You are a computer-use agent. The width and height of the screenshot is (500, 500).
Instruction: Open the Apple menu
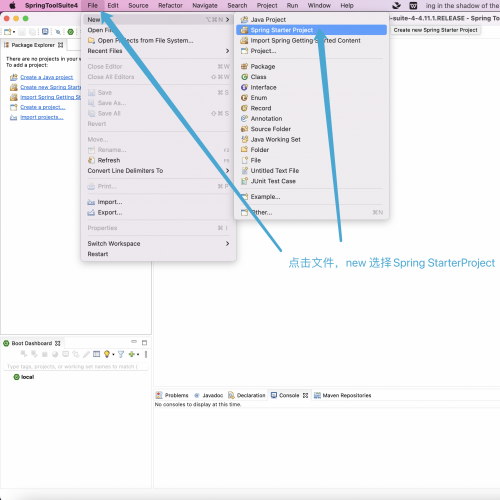click(x=12, y=6)
